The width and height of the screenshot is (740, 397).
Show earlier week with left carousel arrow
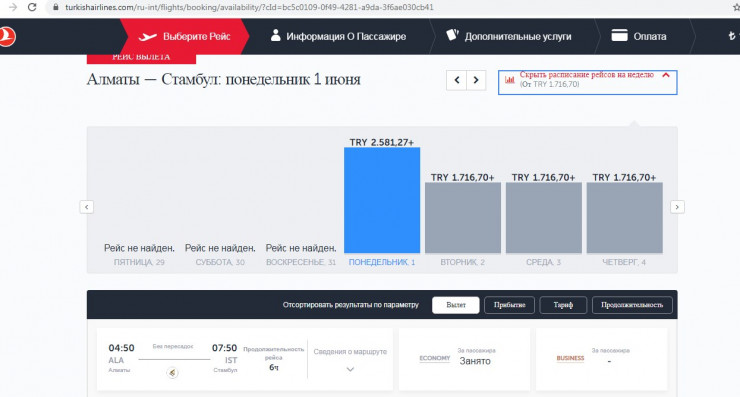pyautogui.click(x=86, y=207)
